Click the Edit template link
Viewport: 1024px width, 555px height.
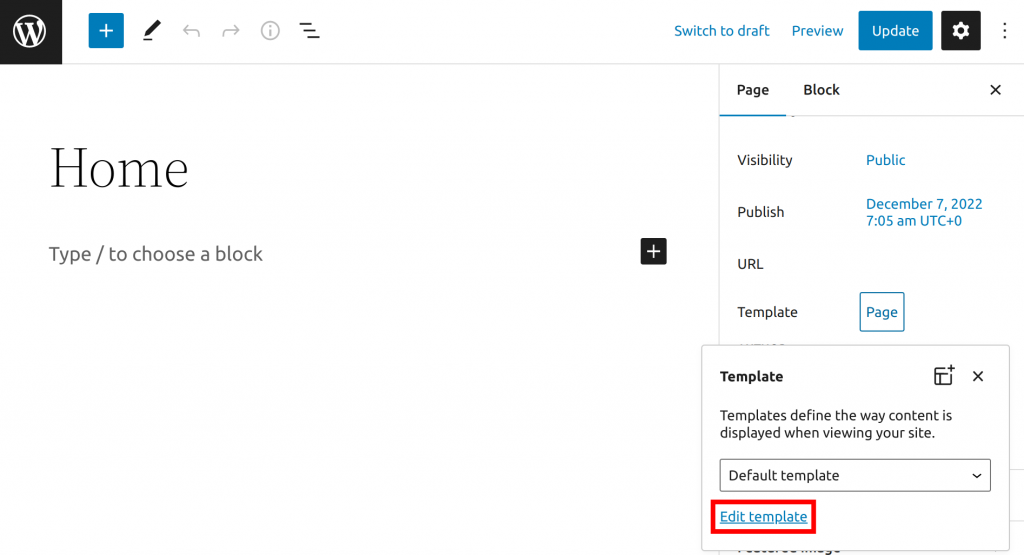(763, 517)
